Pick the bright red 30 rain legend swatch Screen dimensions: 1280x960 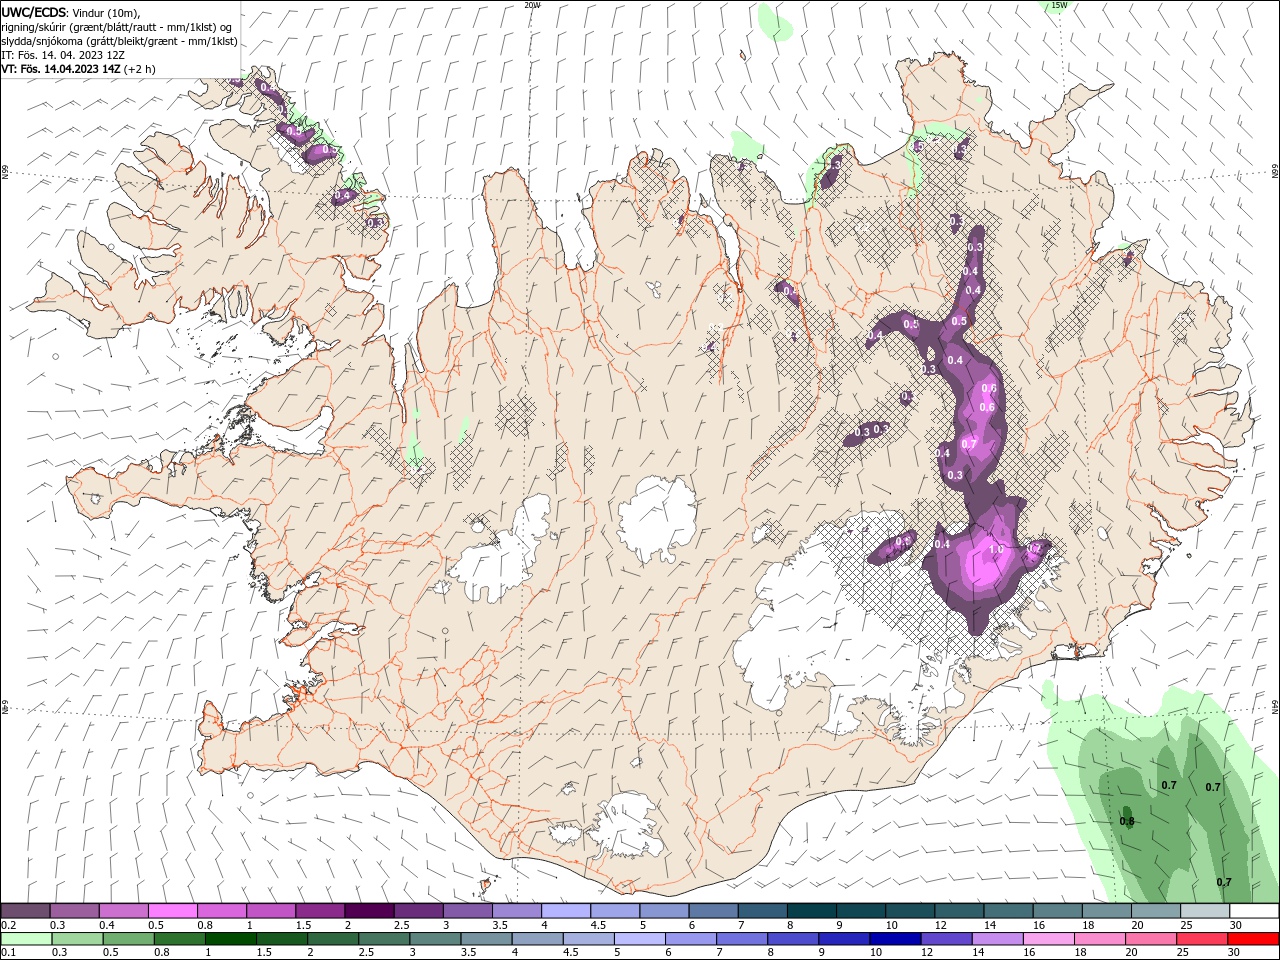(1253, 939)
